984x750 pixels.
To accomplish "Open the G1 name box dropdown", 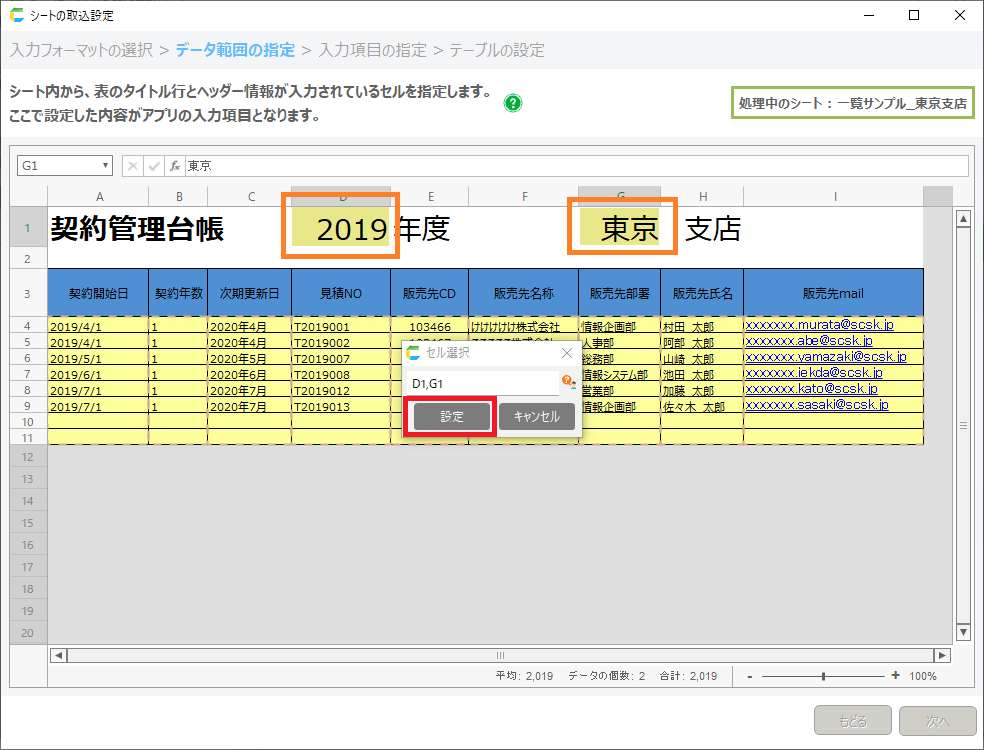I will pyautogui.click(x=105, y=166).
